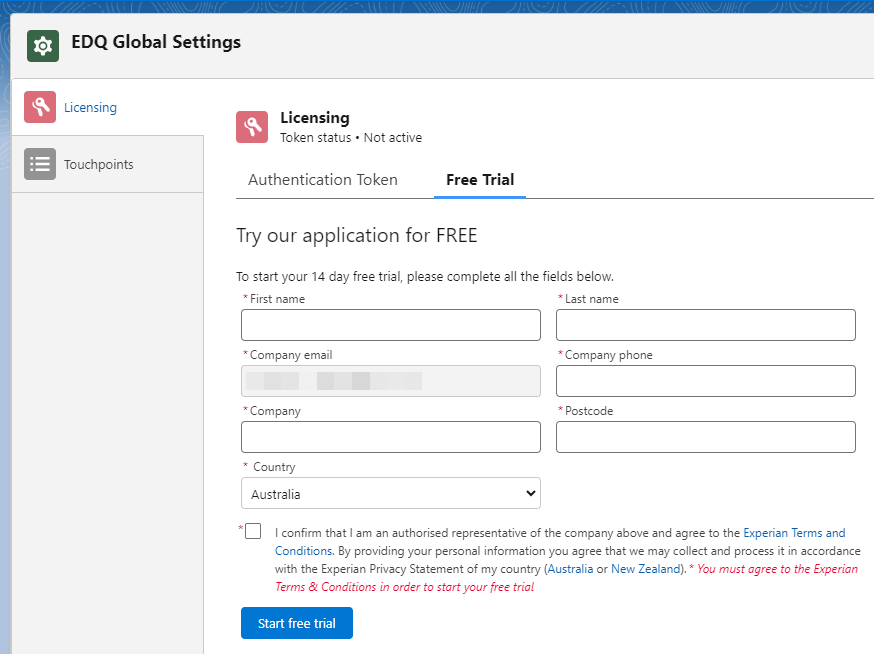Click the 'Token status • Not active' text
This screenshot has width=874, height=654.
(x=351, y=138)
